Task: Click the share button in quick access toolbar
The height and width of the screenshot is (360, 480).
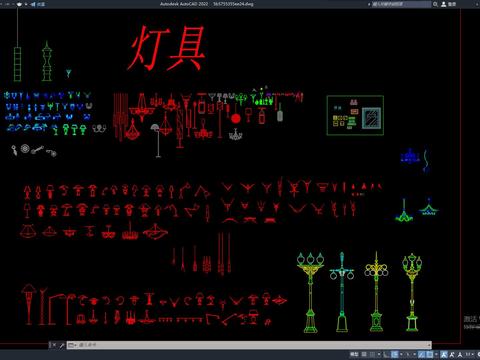Action: pos(38,4)
